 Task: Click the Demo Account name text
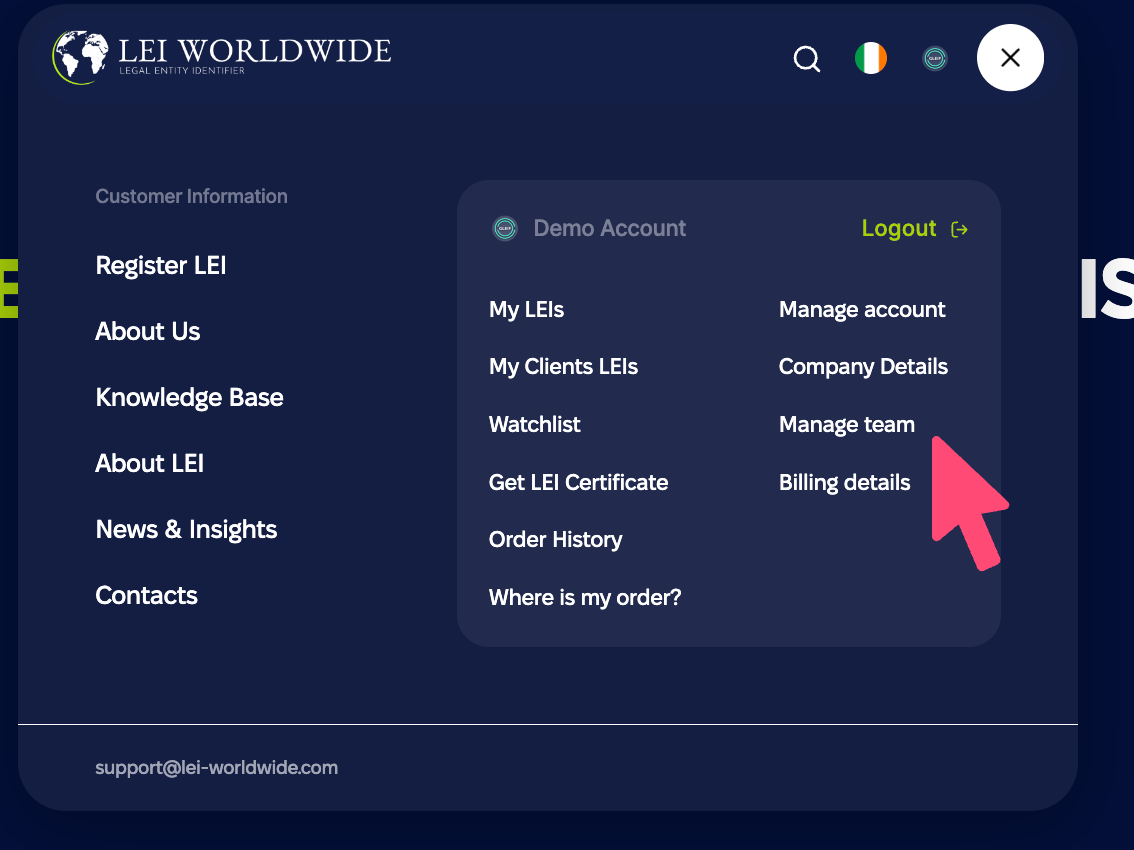click(x=610, y=229)
